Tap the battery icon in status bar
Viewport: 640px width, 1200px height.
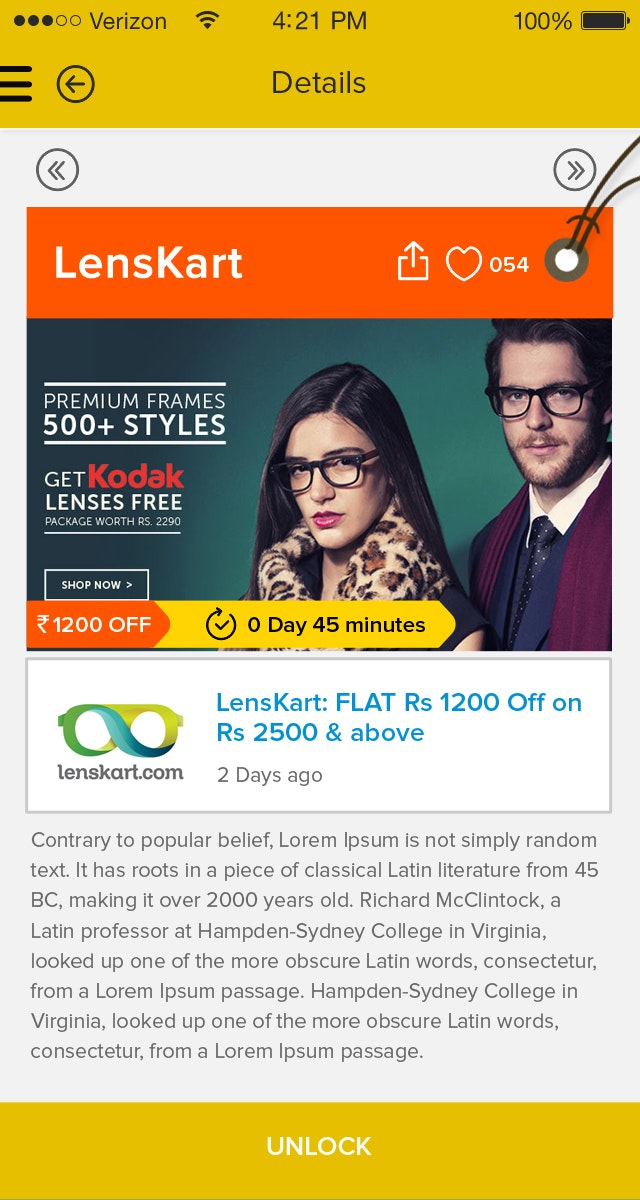pyautogui.click(x=604, y=20)
